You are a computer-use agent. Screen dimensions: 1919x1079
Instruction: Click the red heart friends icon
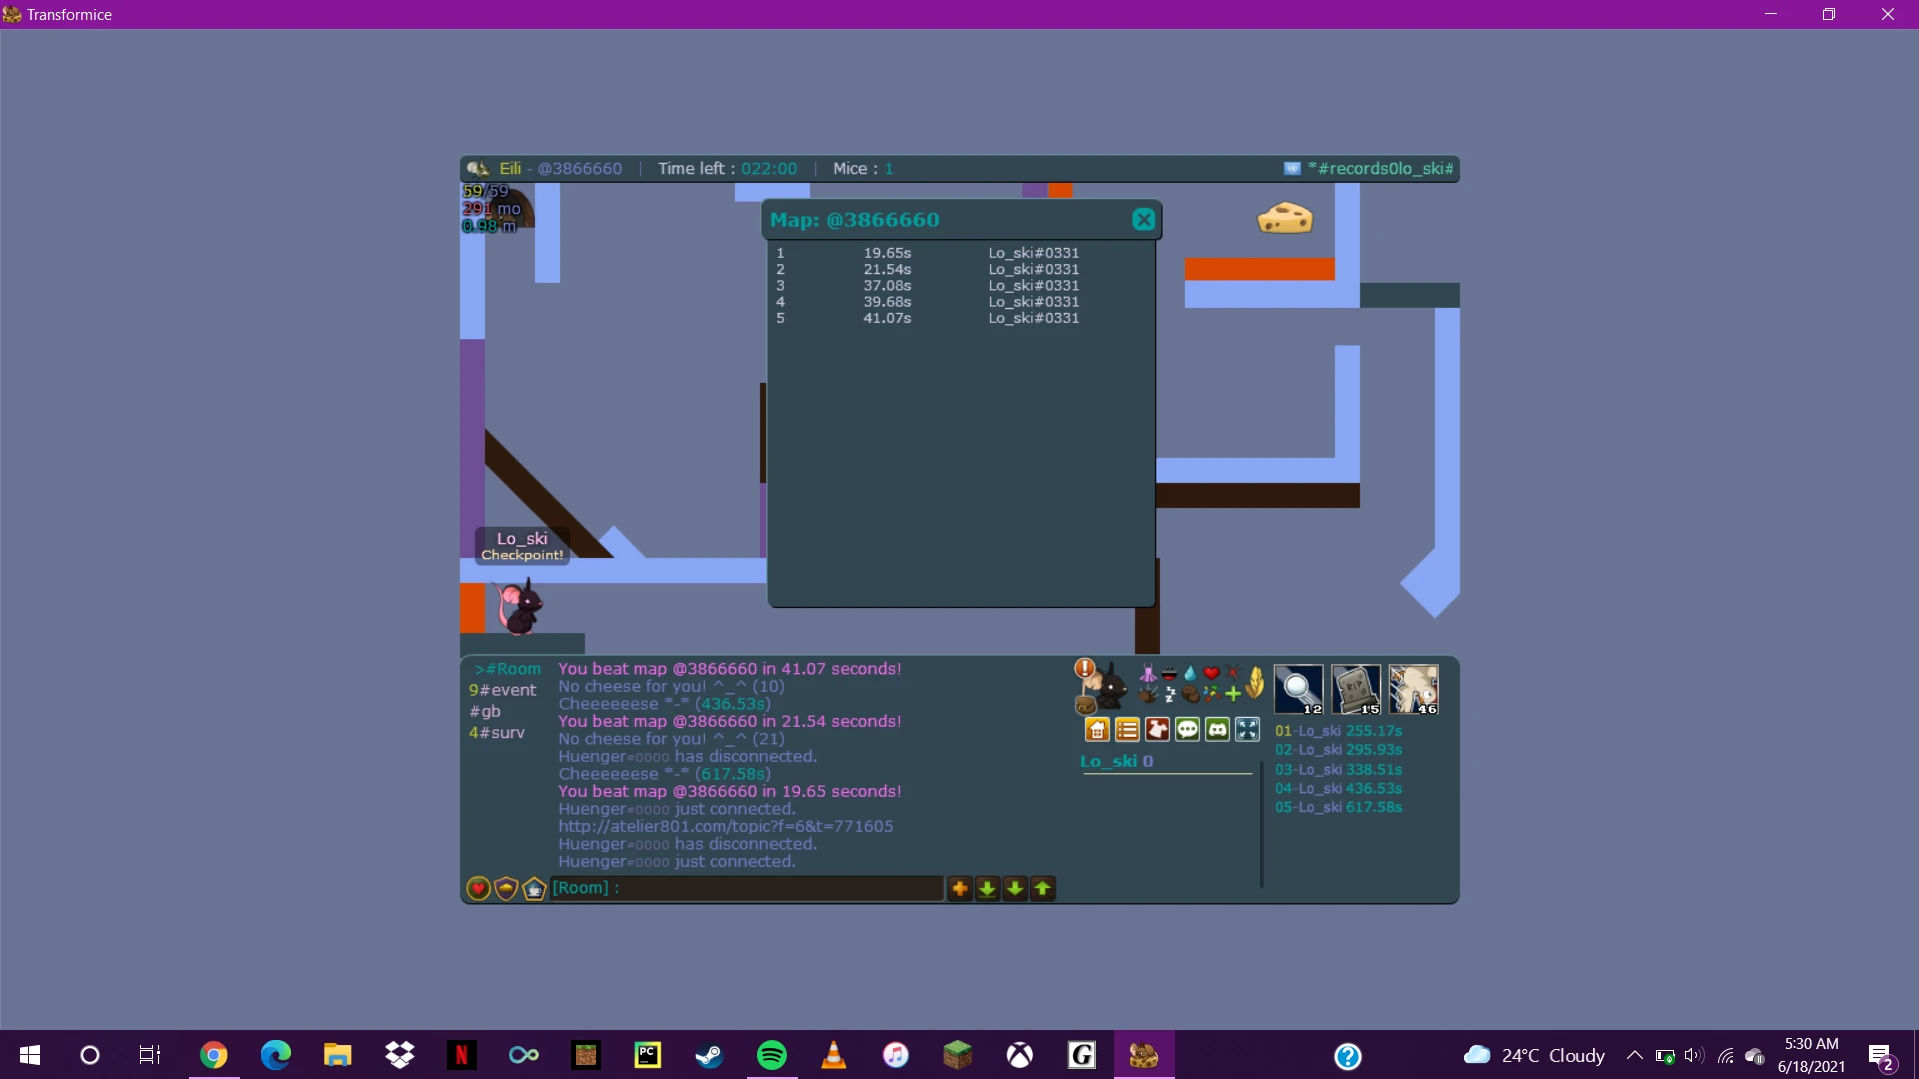[x=478, y=888]
